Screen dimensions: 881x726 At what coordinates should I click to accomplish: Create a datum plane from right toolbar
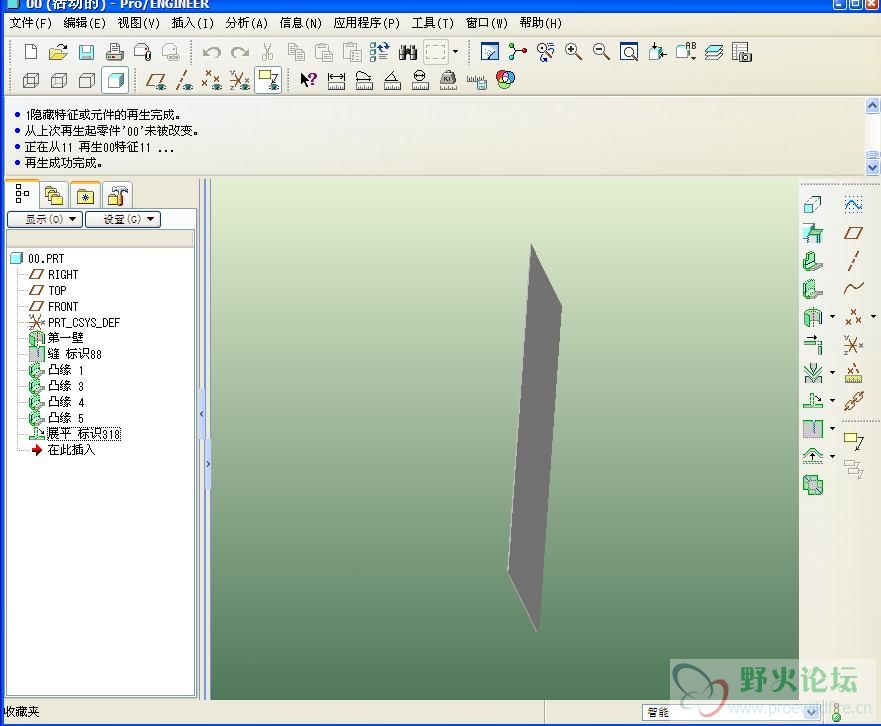(853, 233)
